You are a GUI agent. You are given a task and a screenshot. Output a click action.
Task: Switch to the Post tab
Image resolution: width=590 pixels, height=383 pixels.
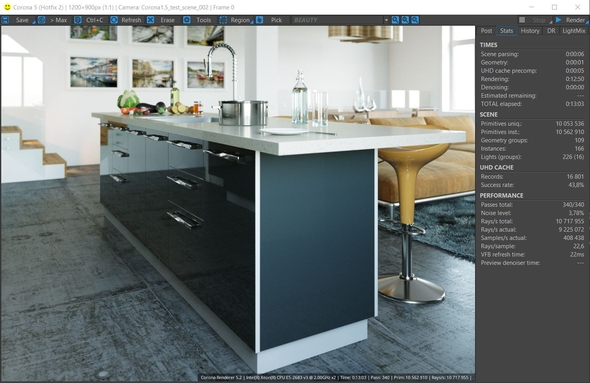(486, 31)
